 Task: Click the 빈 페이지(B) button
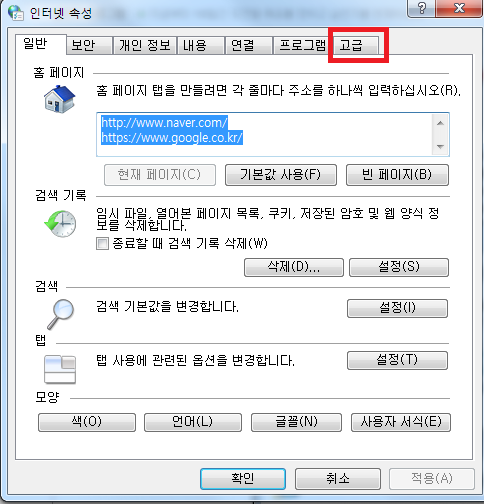point(397,175)
